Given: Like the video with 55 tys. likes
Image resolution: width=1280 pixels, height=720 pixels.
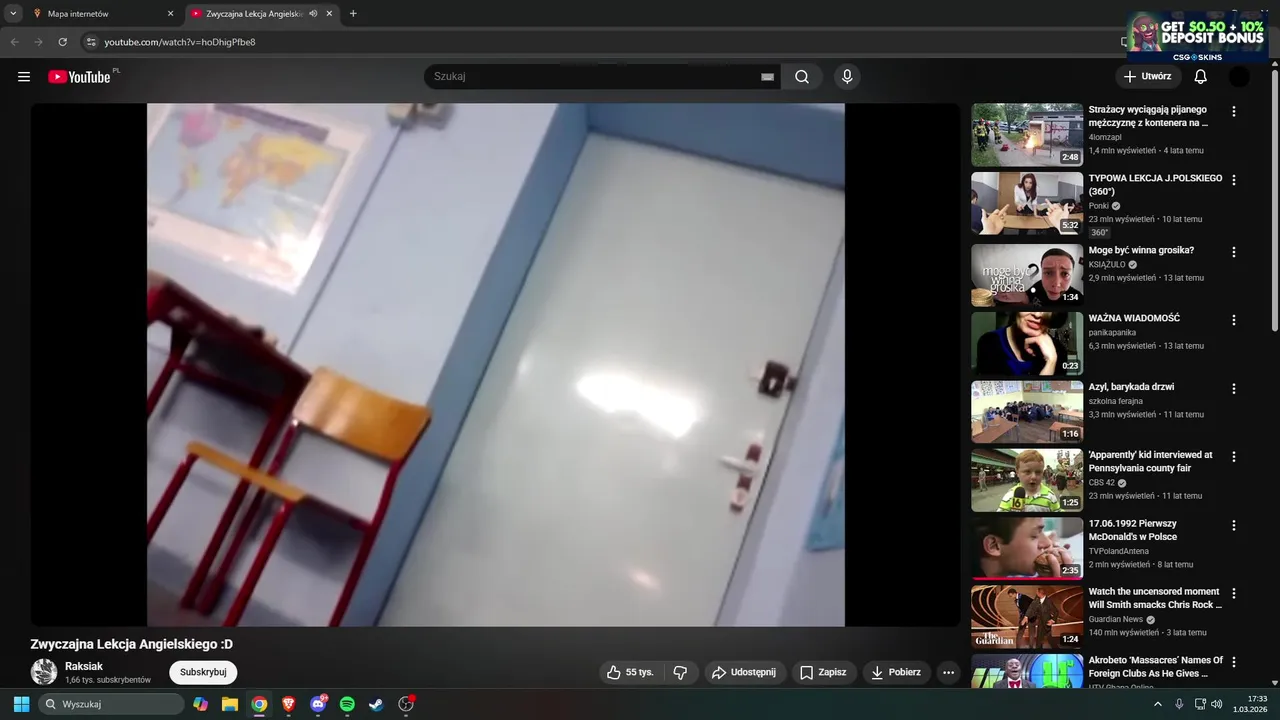Looking at the screenshot, I should coord(630,673).
